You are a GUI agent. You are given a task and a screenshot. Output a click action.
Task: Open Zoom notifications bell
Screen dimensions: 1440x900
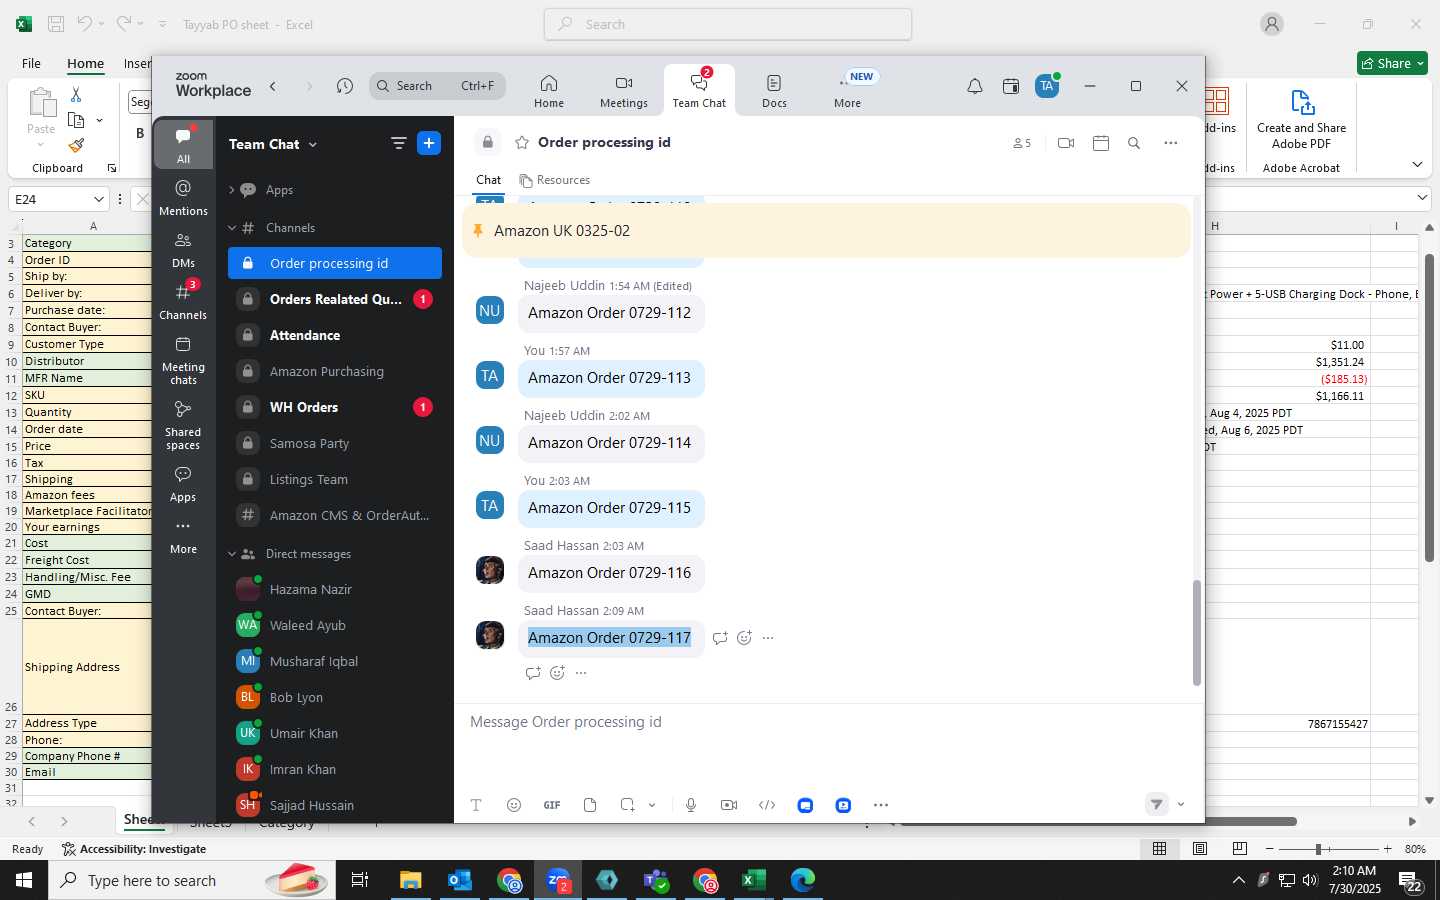[x=974, y=86]
